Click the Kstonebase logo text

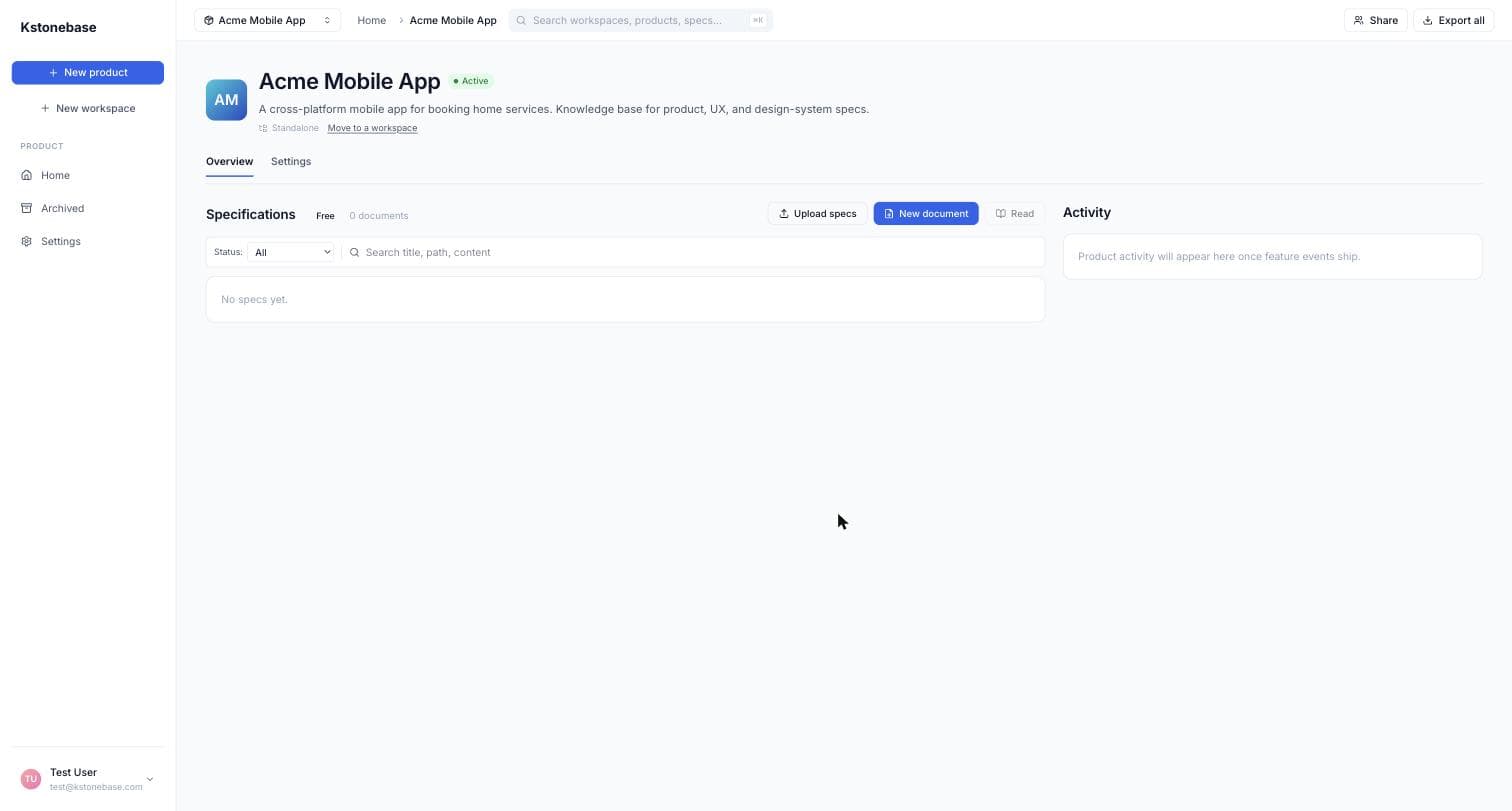58,27
